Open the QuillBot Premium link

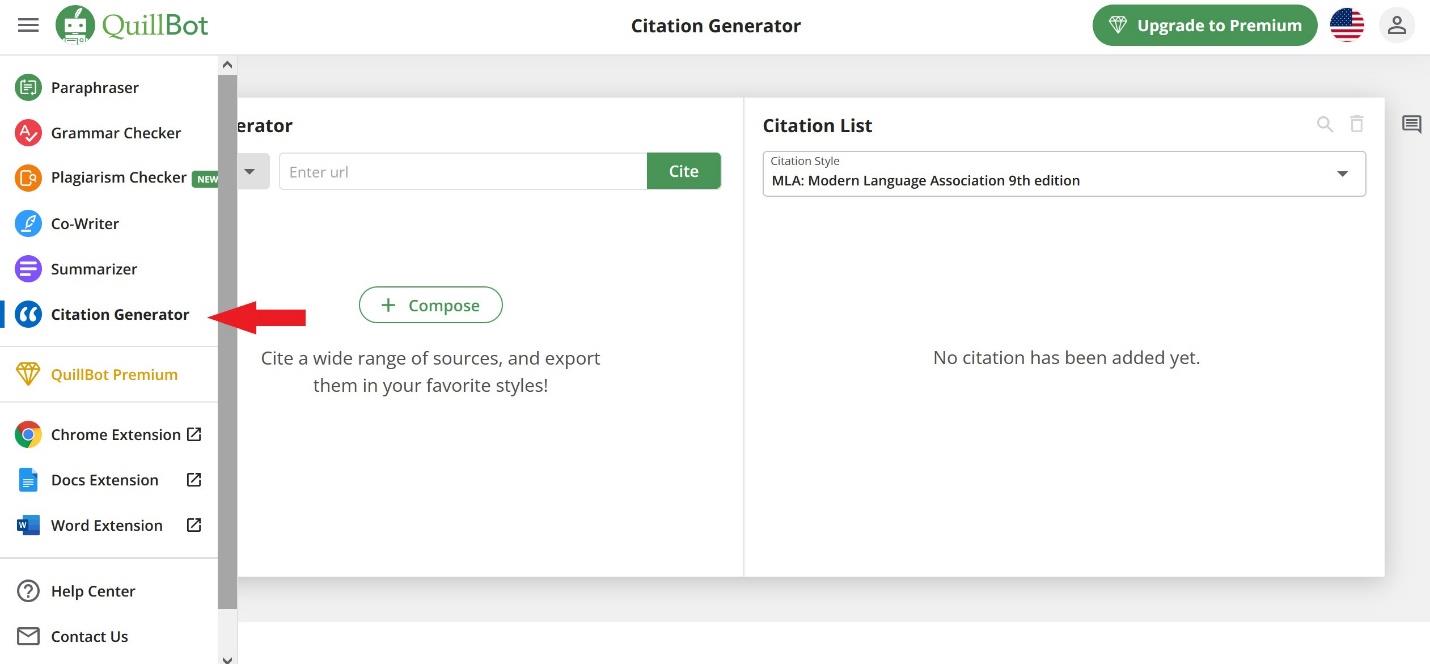coord(114,374)
